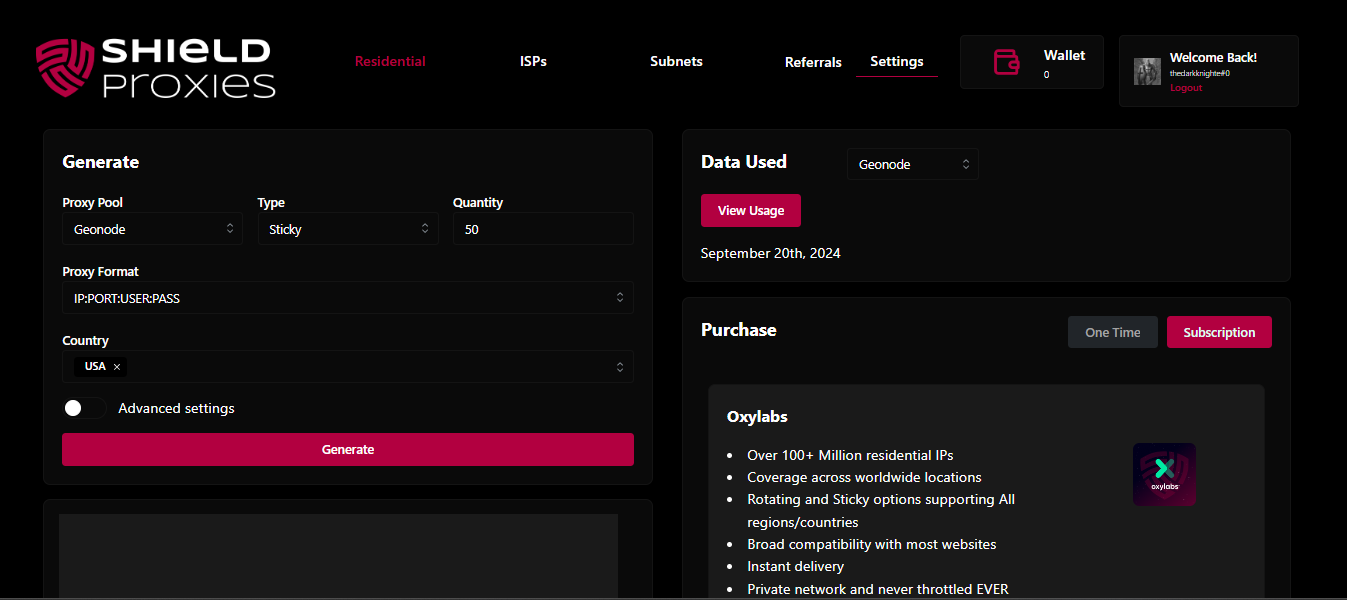The height and width of the screenshot is (600, 1347).
Task: Click the Shield Proxies logo
Action: 156,68
